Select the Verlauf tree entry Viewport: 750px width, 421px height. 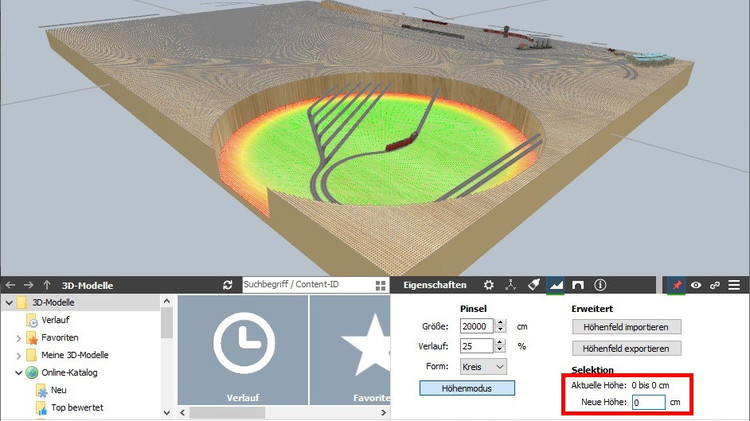coord(55,320)
